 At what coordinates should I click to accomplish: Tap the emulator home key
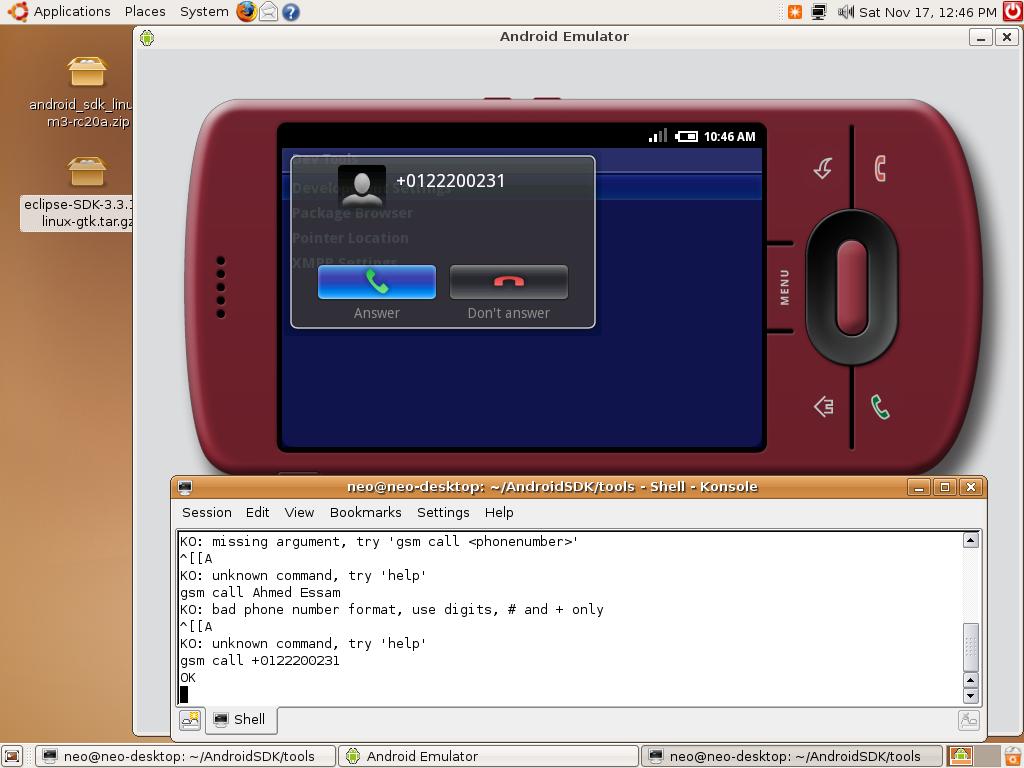824,407
